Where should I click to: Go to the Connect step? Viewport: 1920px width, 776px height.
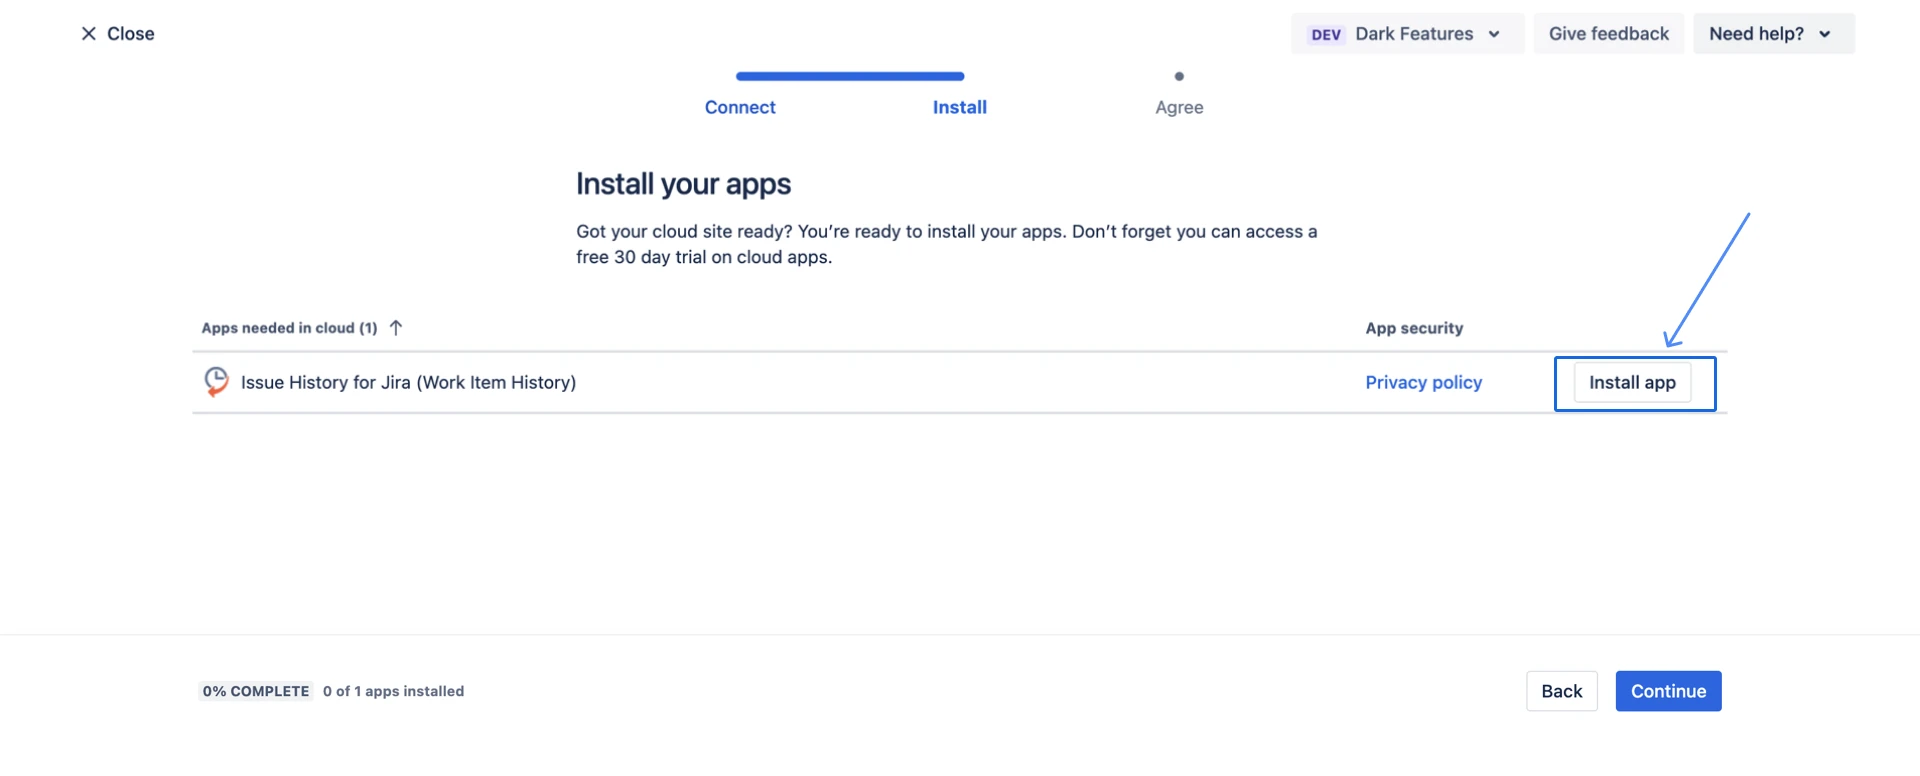740,107
